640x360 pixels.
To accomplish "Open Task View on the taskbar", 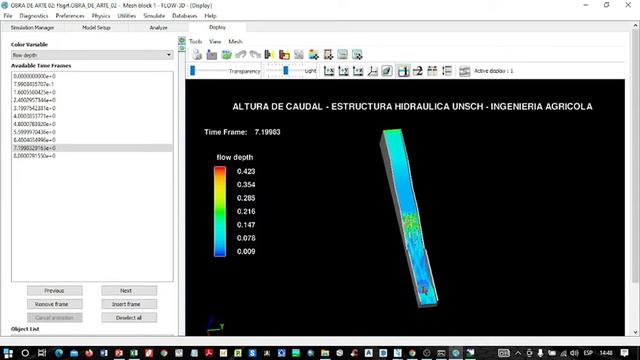I will [42, 353].
